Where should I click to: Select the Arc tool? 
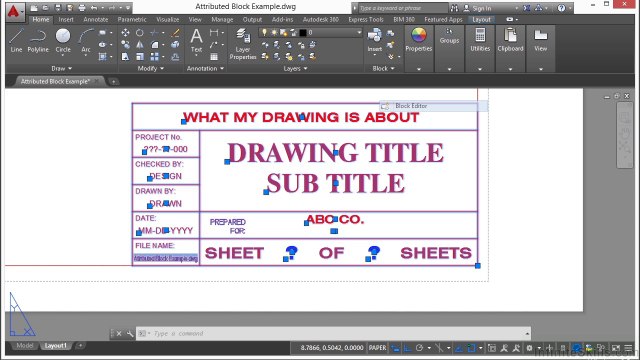[86, 40]
